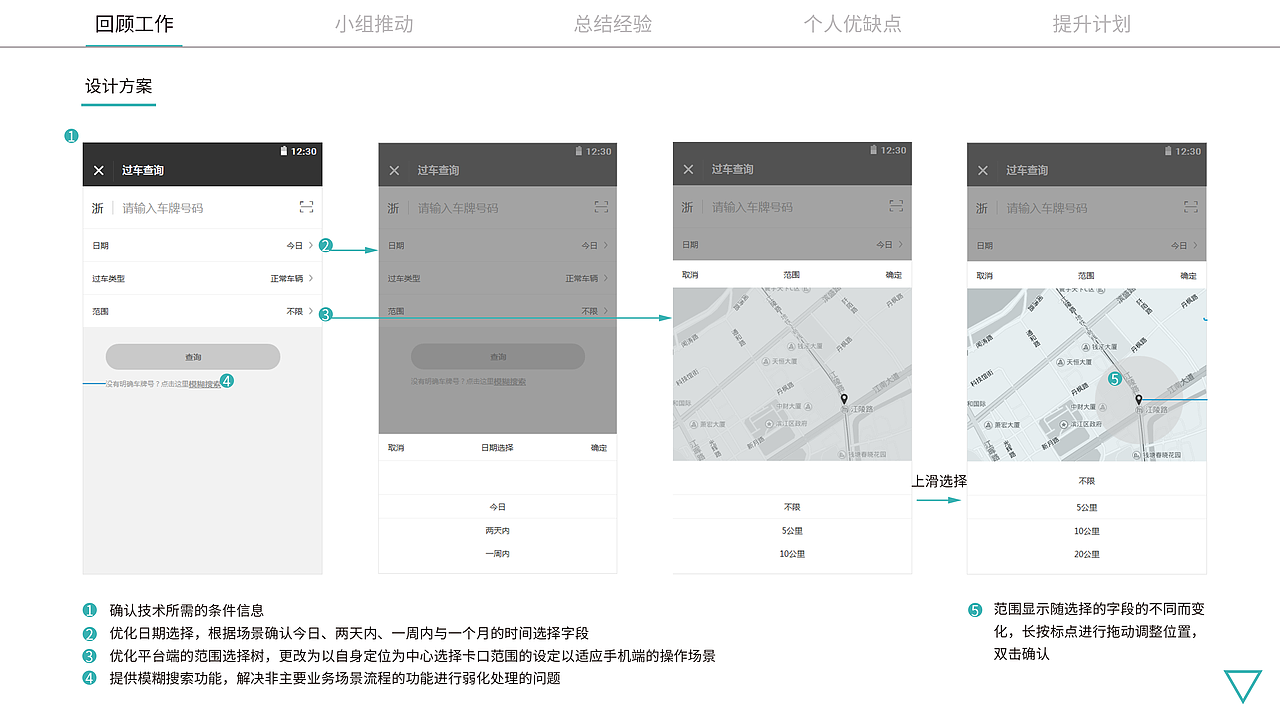Tap 确定 in the 日期选择 picker
This screenshot has width=1280, height=720.
coord(598,448)
